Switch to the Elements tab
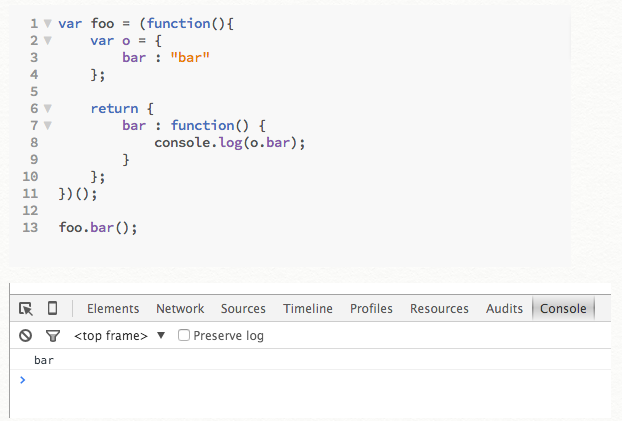Image resolution: width=622 pixels, height=421 pixels. click(113, 308)
